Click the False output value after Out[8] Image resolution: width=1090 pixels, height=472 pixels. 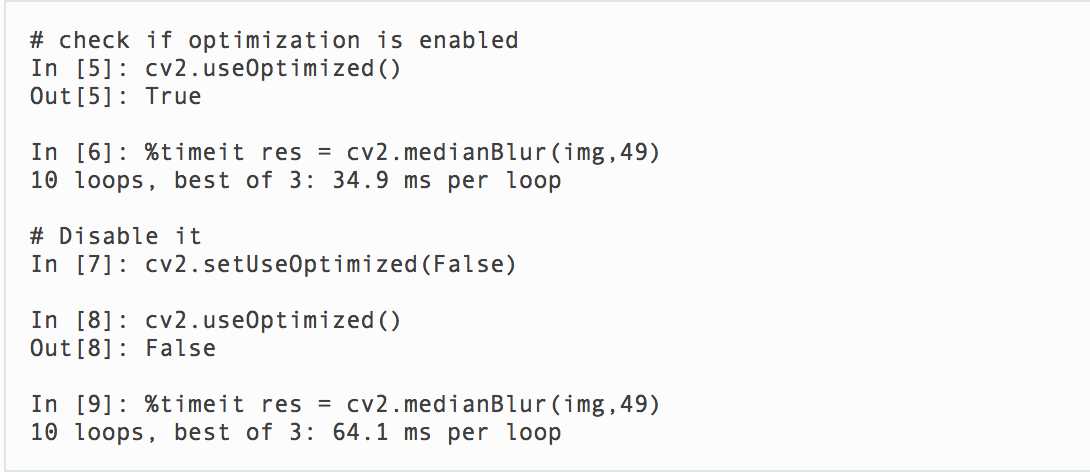(180, 348)
